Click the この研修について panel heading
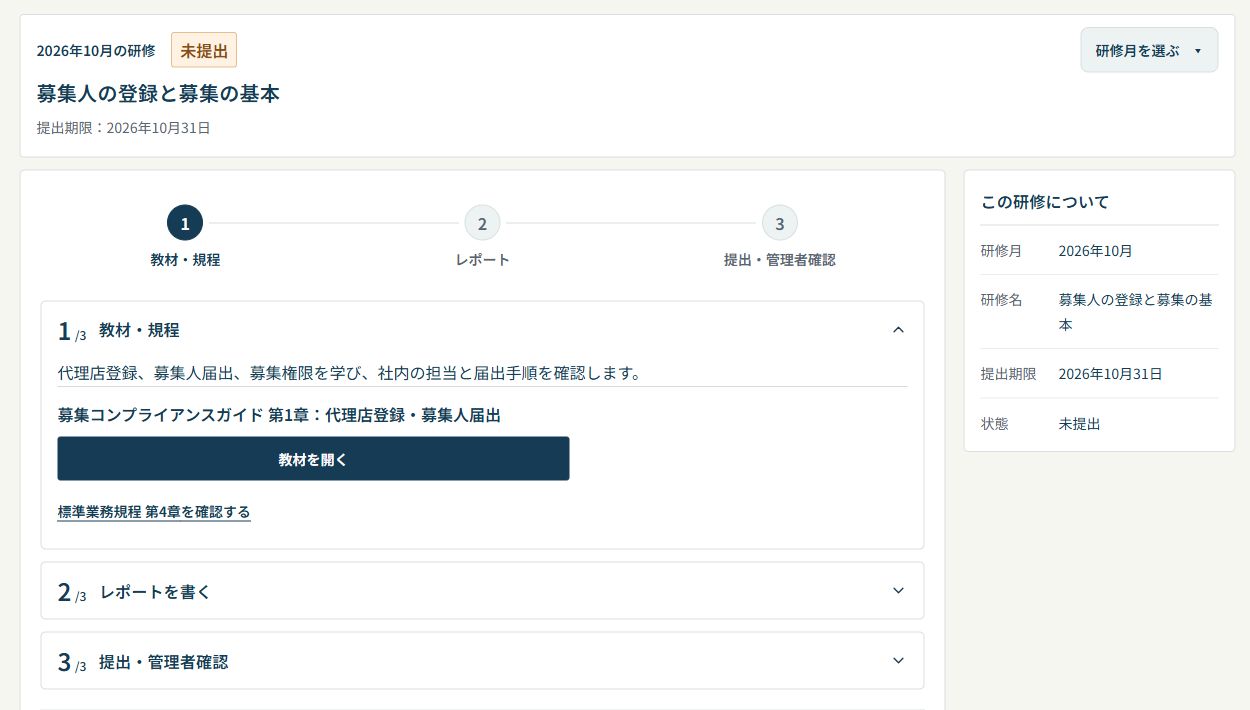The width and height of the screenshot is (1250, 710). (1045, 202)
